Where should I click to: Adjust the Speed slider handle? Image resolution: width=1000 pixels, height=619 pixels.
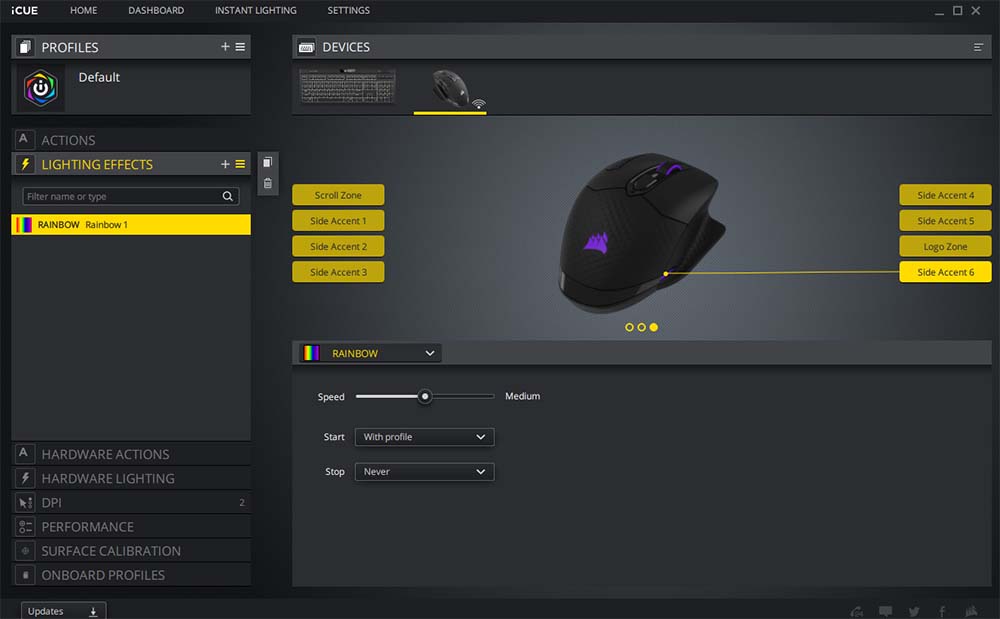coord(425,396)
